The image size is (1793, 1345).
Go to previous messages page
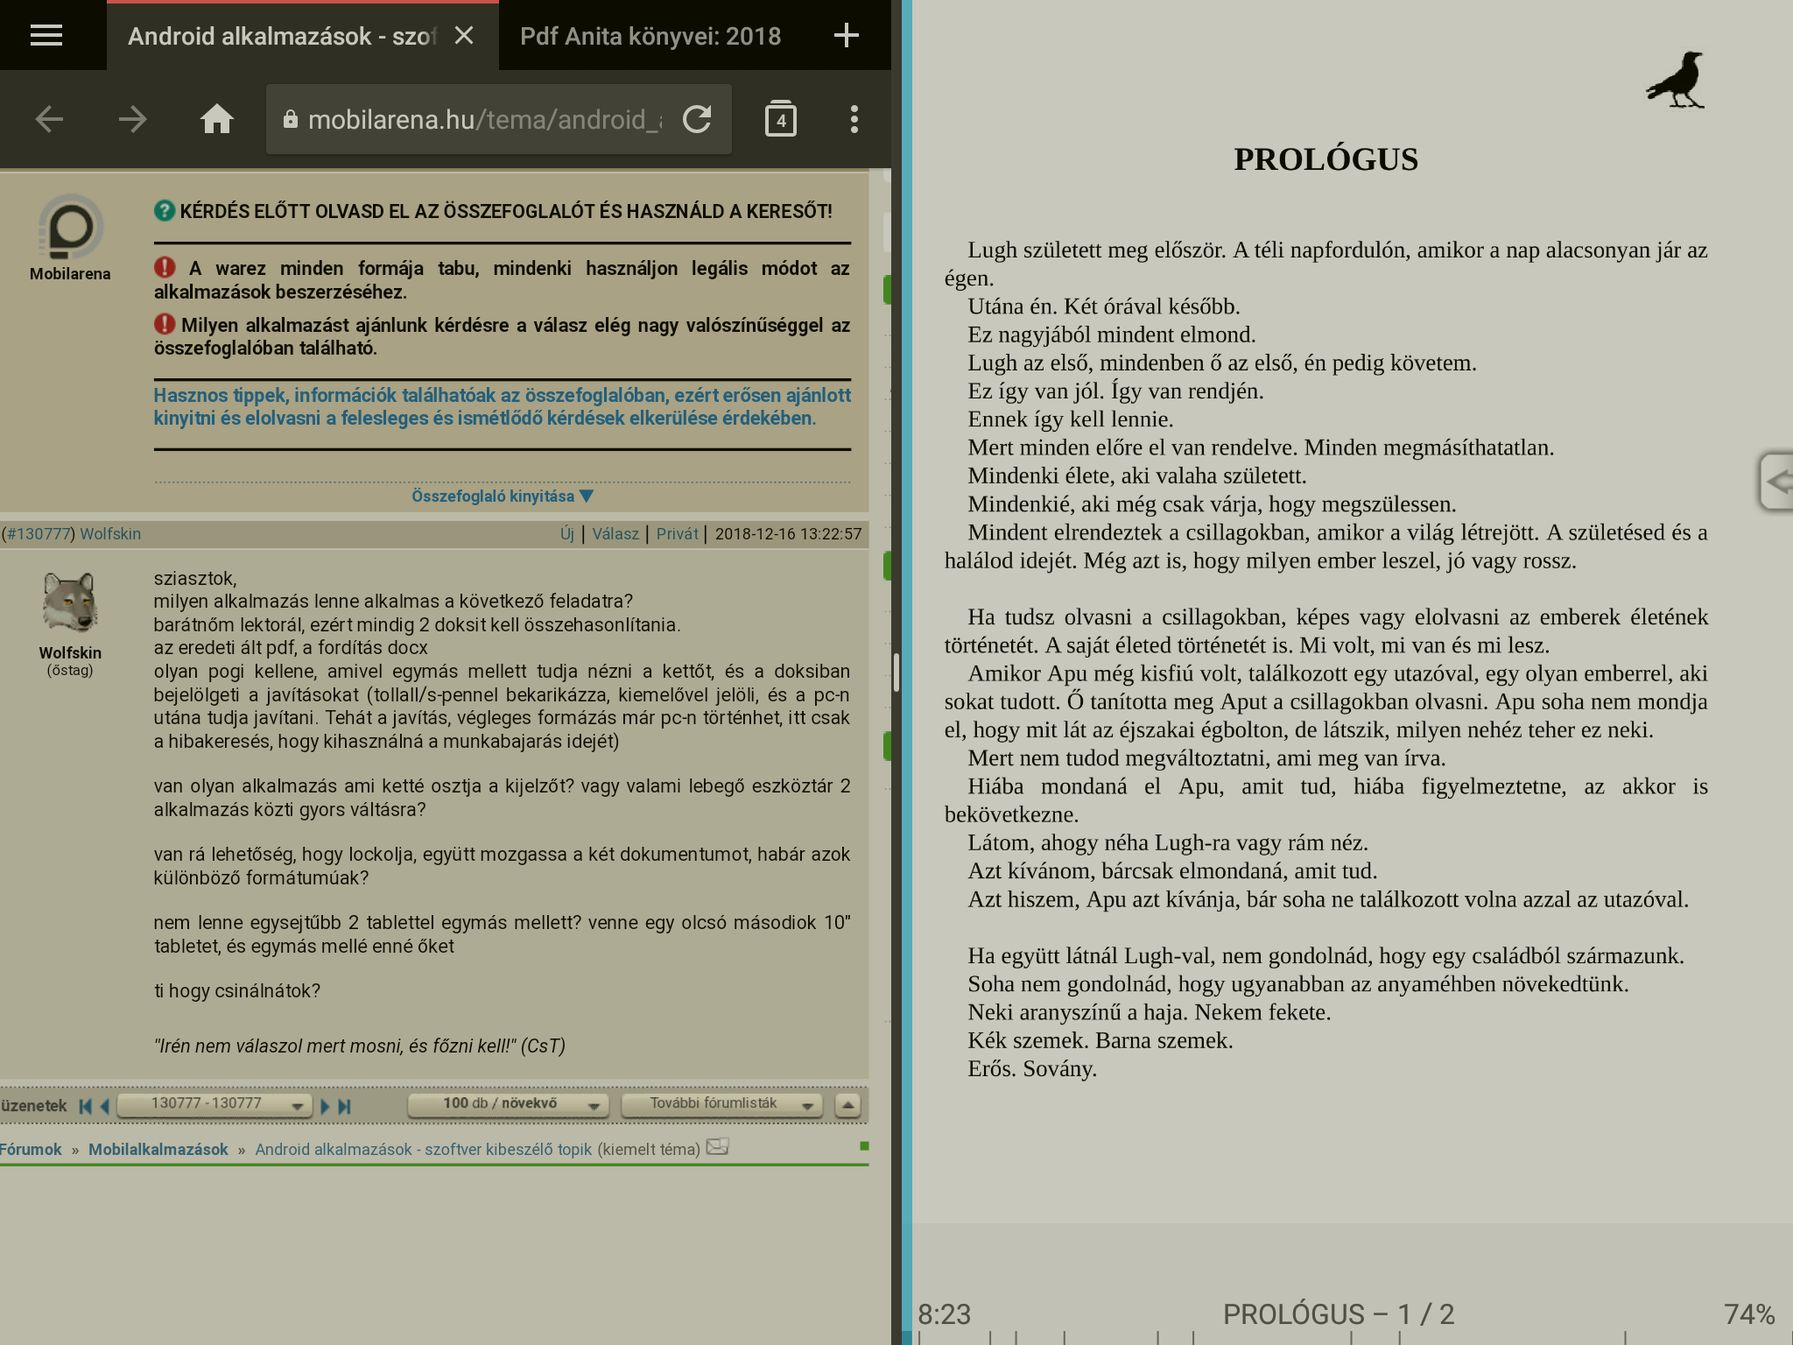pyautogui.click(x=104, y=1106)
